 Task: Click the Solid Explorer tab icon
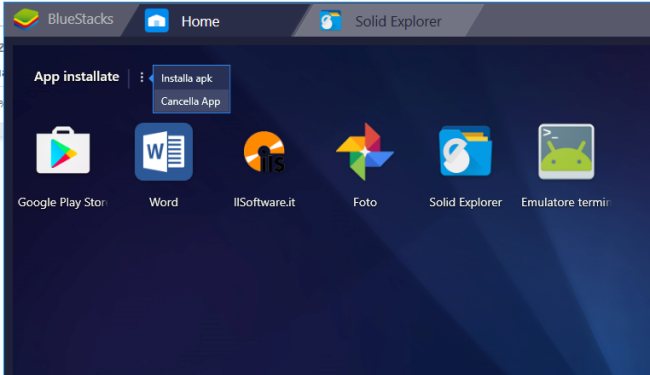point(331,21)
